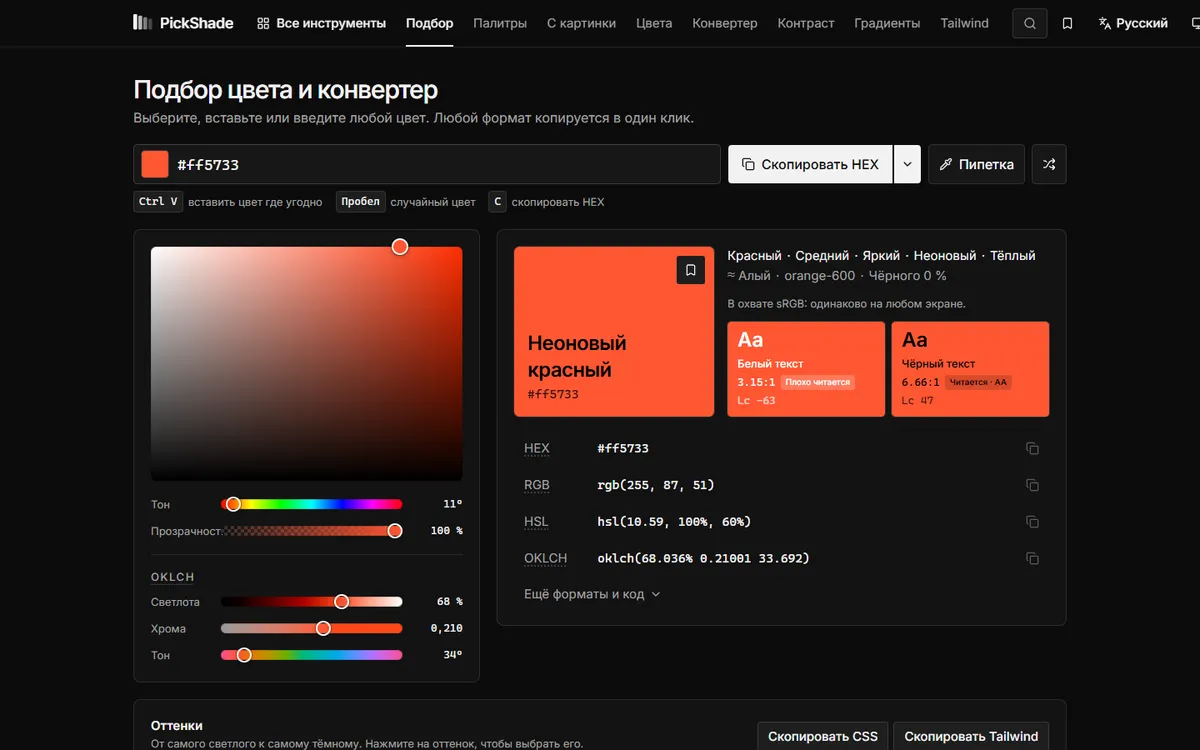This screenshot has width=1200, height=750.
Task: Click the Оттенки section heading
Action: pos(177,726)
